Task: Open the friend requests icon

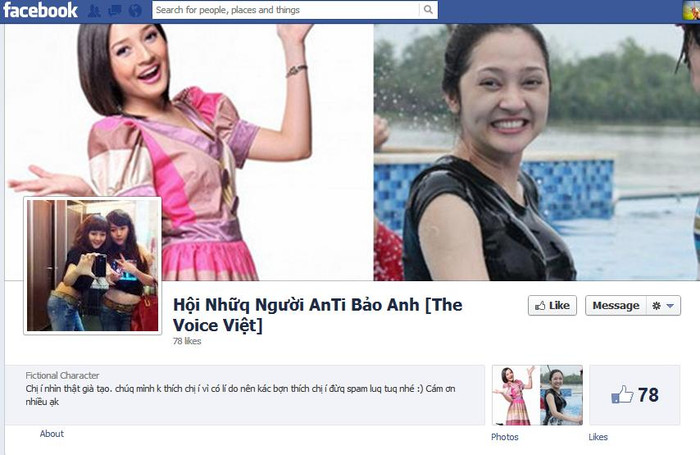Action: (x=94, y=11)
